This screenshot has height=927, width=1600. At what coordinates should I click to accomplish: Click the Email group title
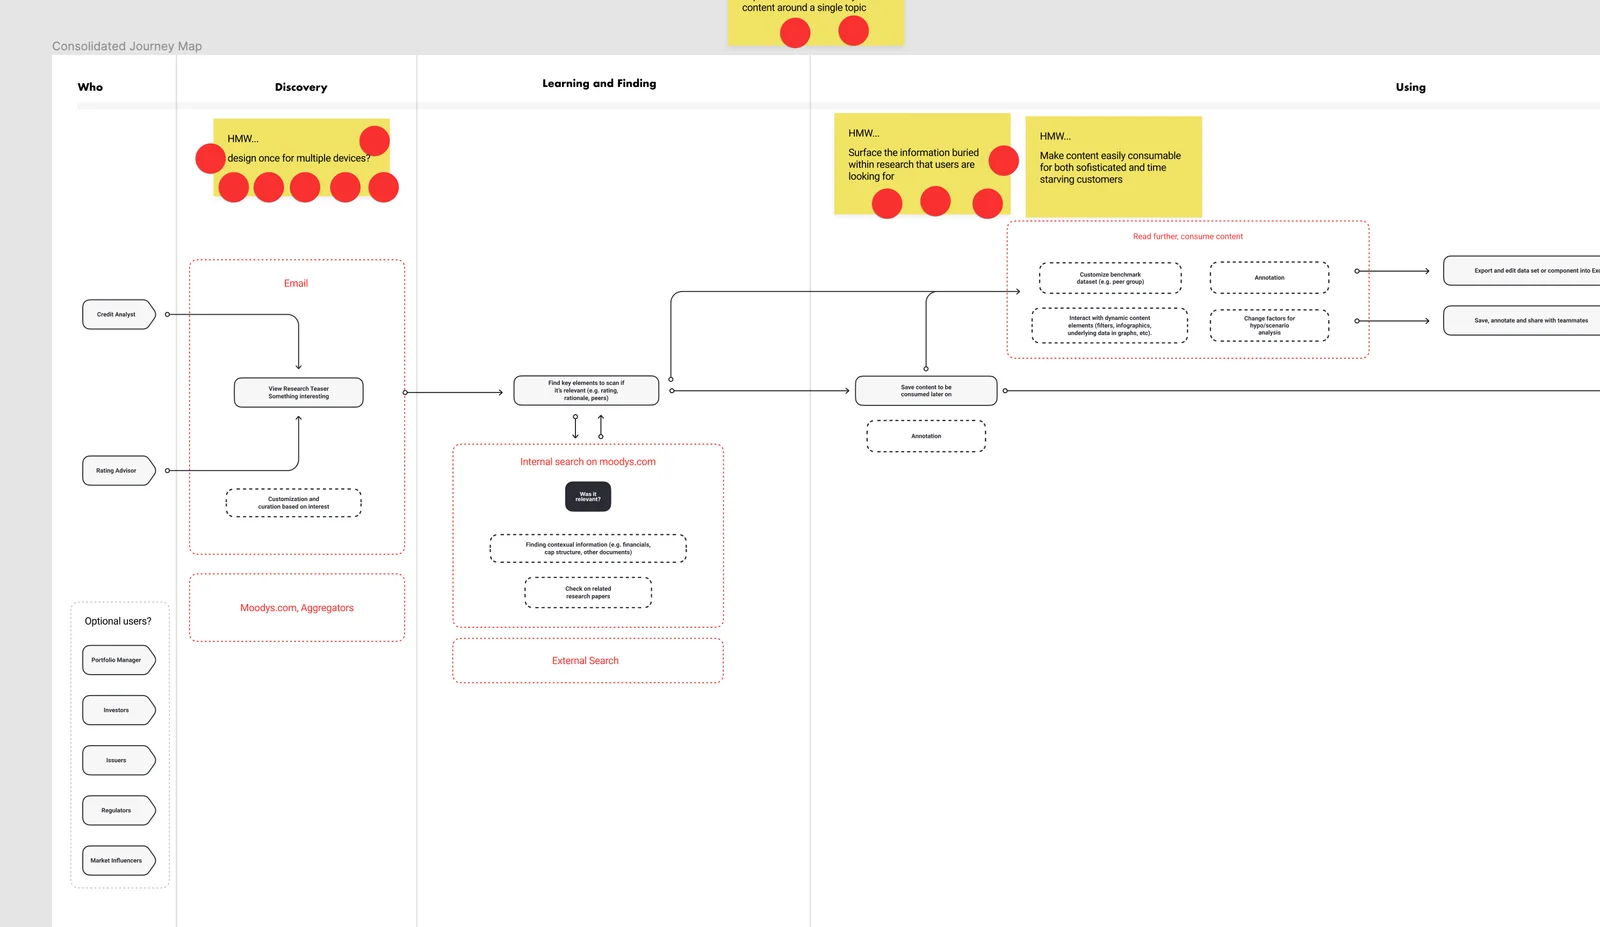coord(296,283)
